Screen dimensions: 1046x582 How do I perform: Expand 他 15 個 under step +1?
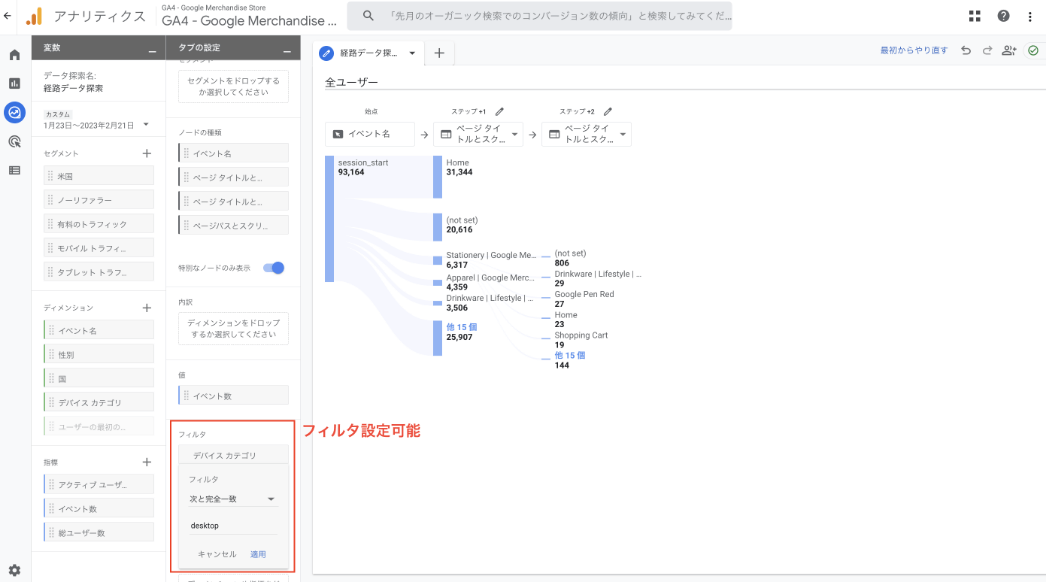point(462,327)
